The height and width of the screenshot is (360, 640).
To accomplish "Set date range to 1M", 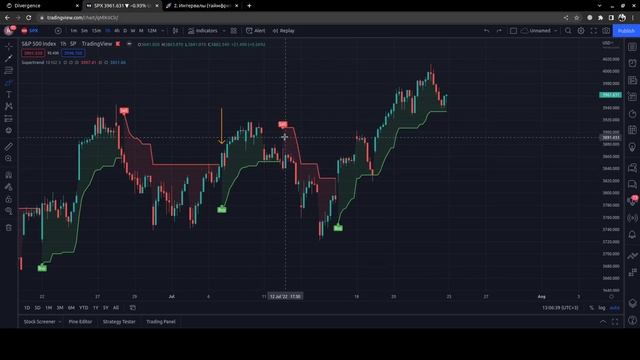I will [x=49, y=308].
